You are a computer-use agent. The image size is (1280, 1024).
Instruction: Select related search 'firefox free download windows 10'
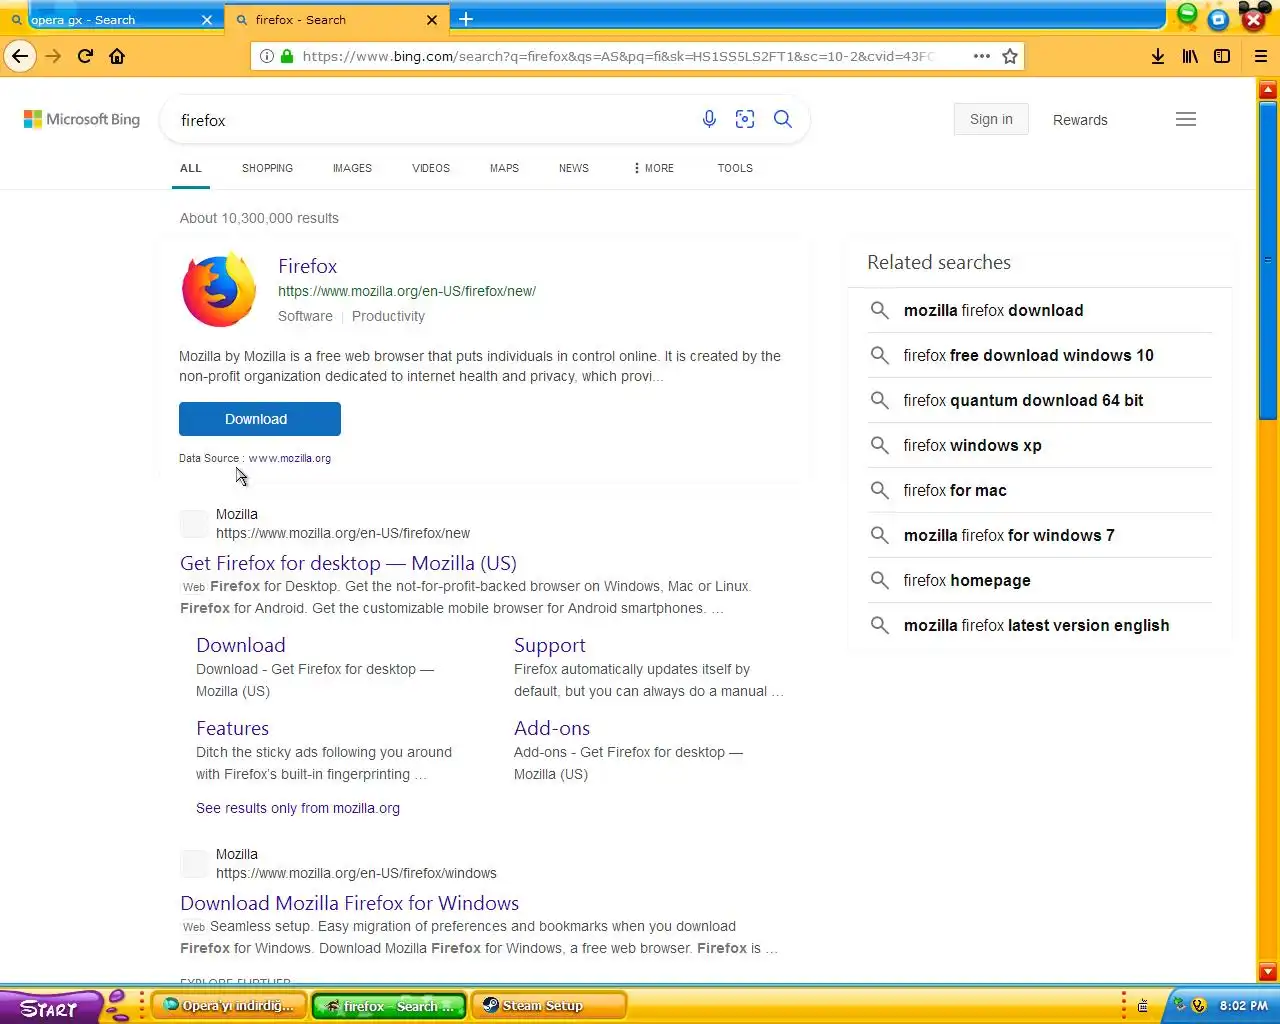pos(1040,355)
